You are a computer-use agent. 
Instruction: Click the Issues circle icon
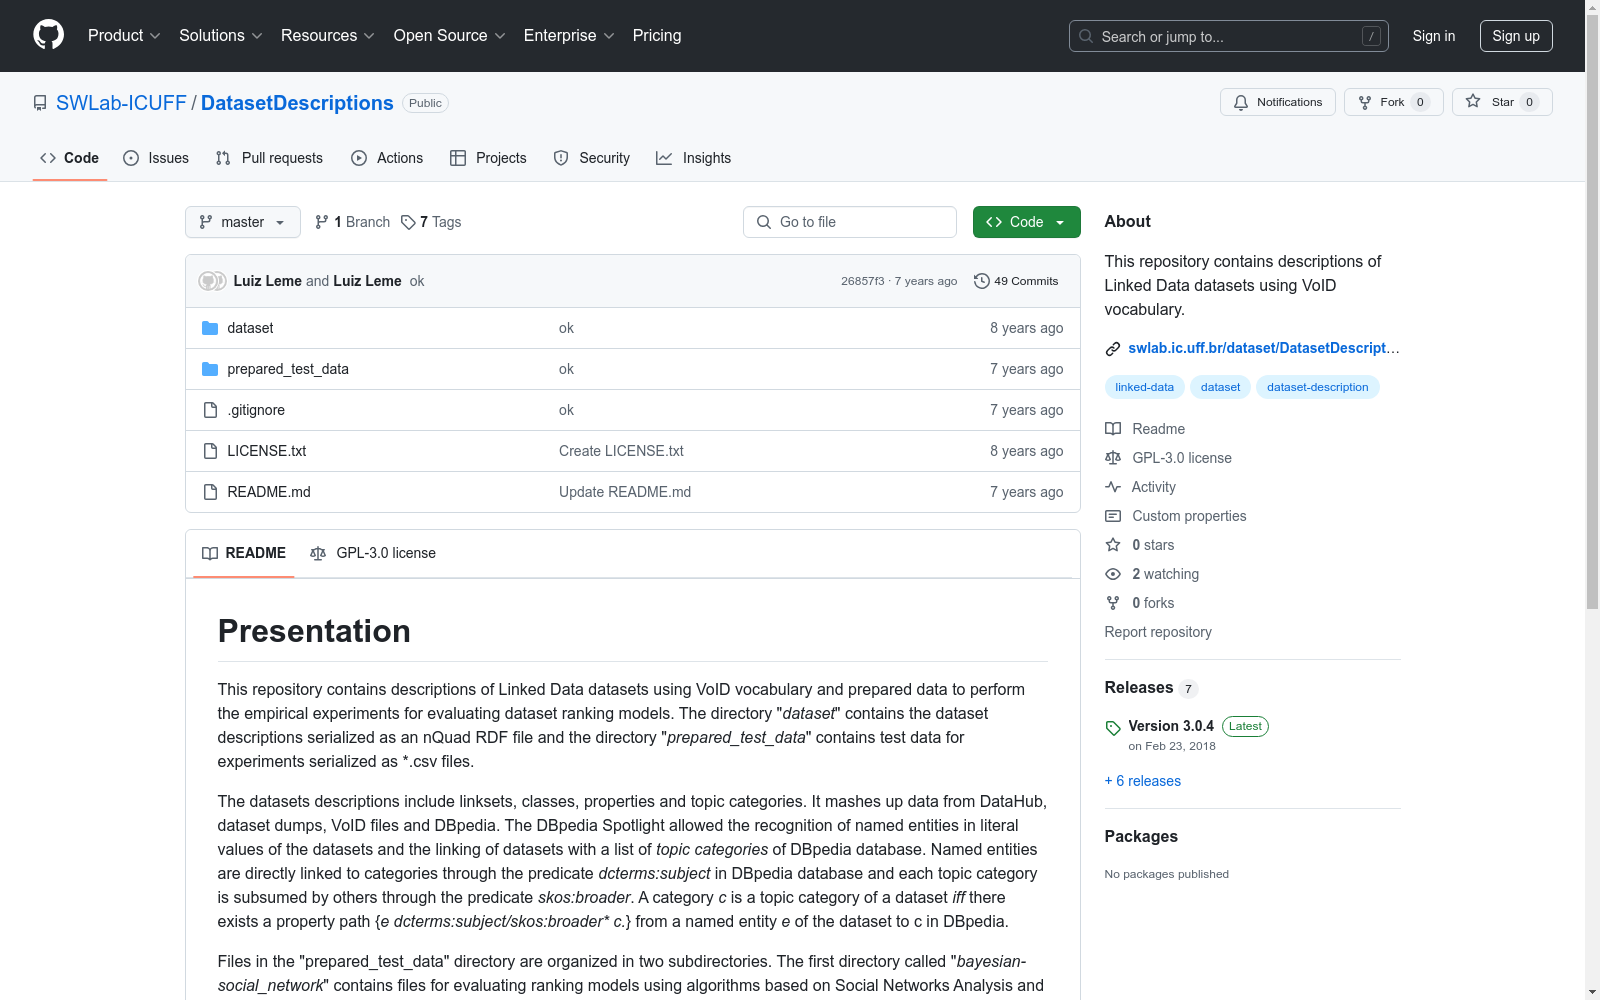[131, 158]
